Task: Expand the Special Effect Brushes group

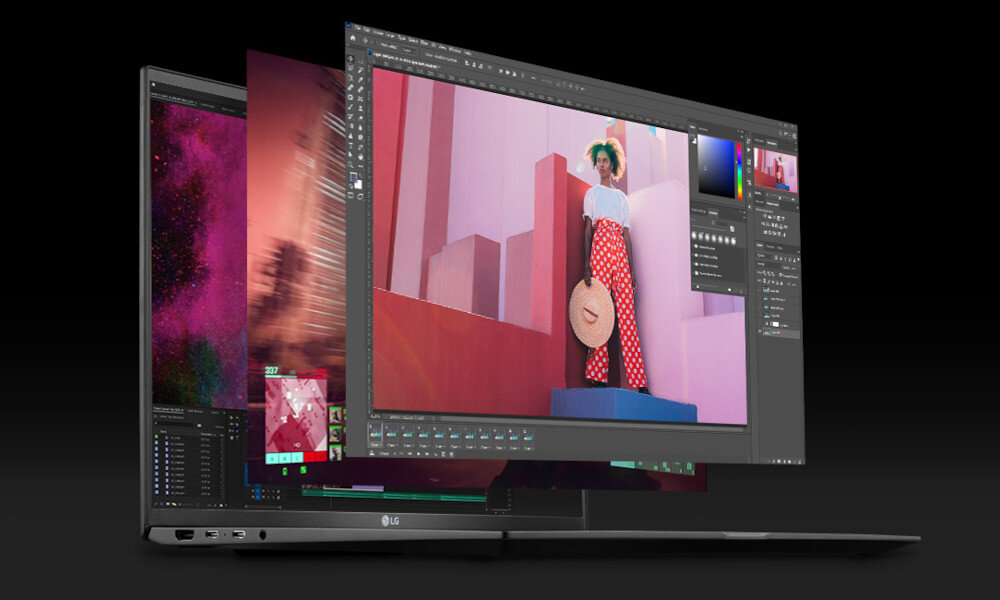Action: pos(707,272)
